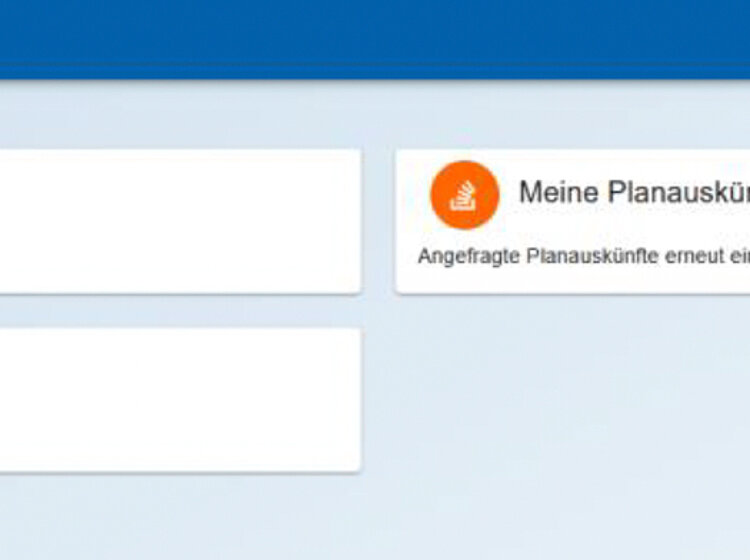Click the page background beneath the lower-left card
The image size is (750, 560).
180,516
